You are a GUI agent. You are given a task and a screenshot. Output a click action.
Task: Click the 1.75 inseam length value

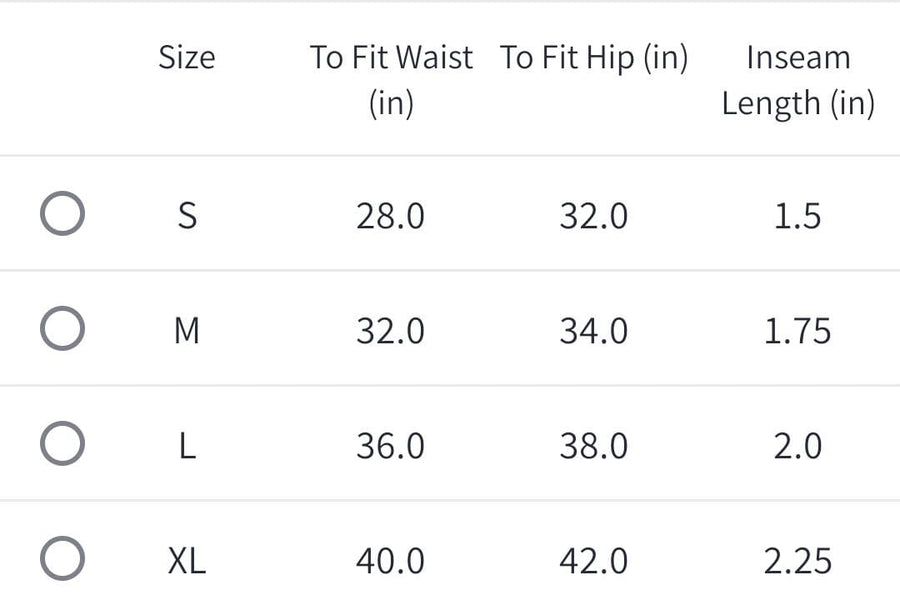798,331
